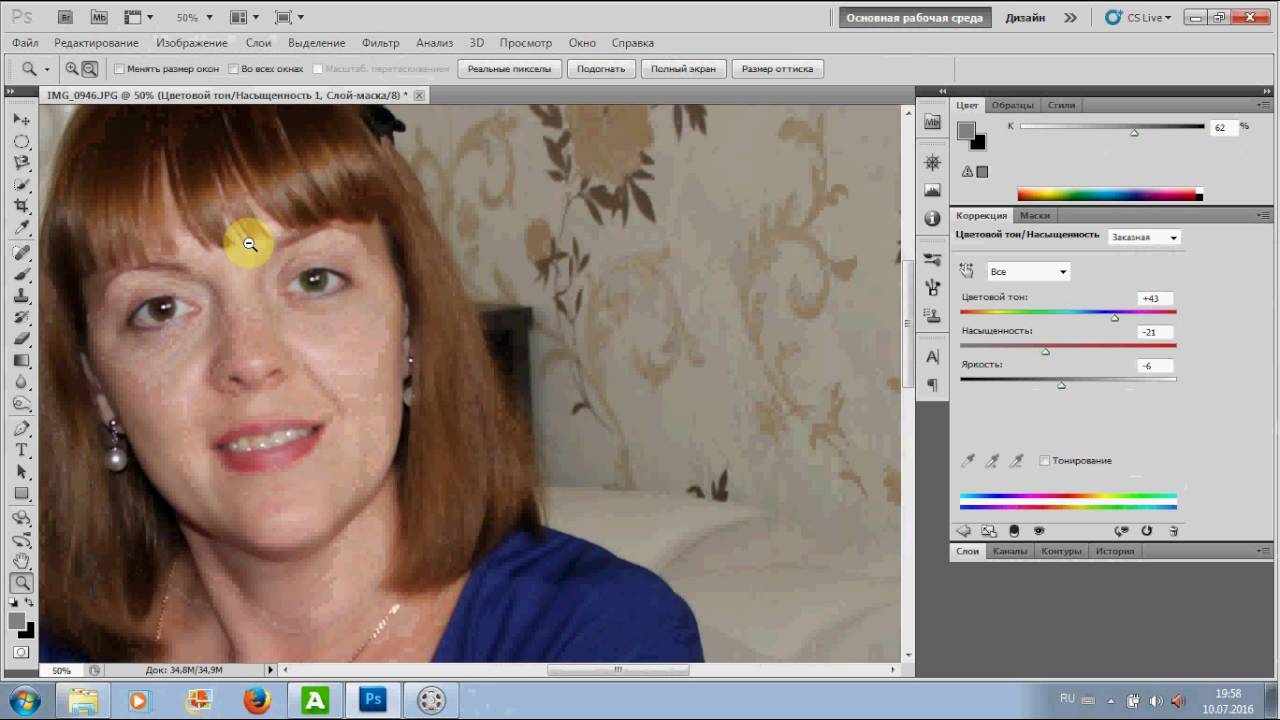This screenshot has height=720, width=1280.
Task: Toggle Quick Mask mode
Action: pos(21,652)
